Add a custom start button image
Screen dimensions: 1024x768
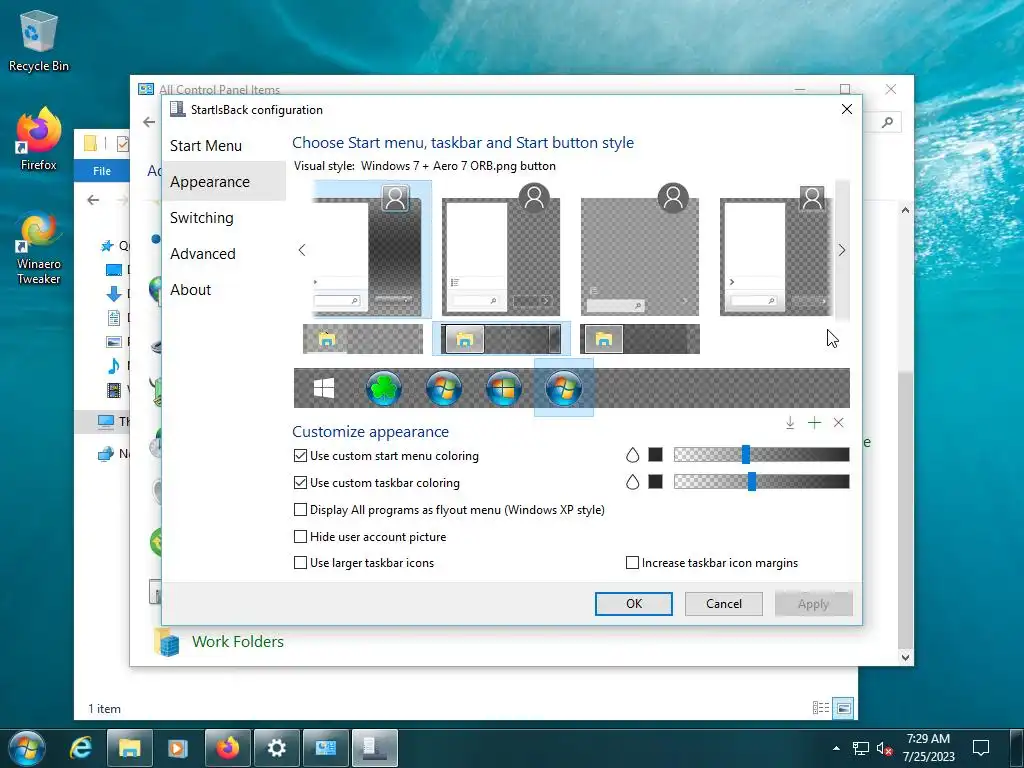point(814,423)
